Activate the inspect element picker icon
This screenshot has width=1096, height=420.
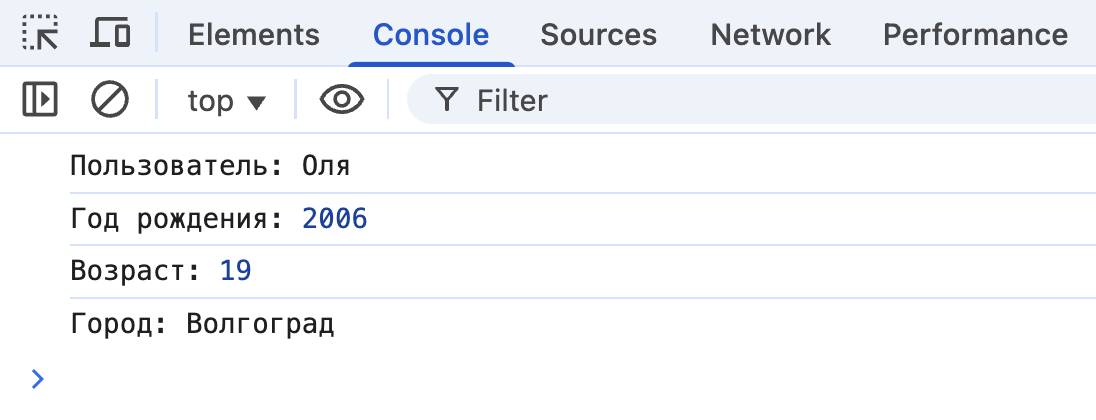click(x=40, y=35)
